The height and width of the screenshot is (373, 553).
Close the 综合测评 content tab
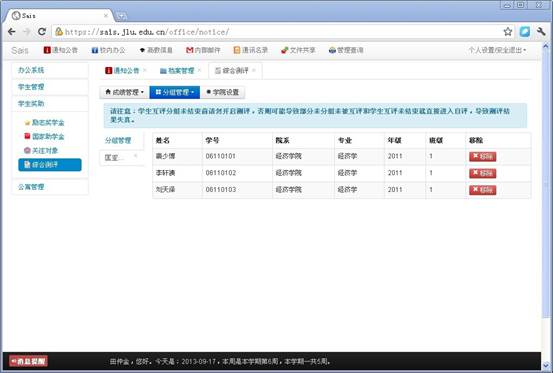click(x=254, y=70)
